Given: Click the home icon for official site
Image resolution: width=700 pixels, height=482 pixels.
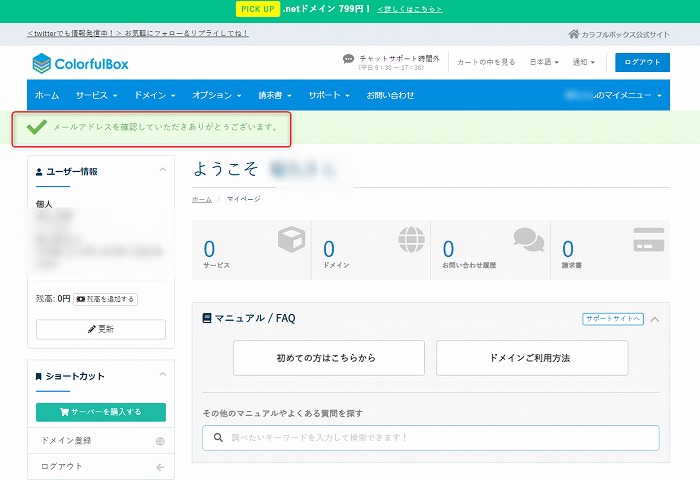Looking at the screenshot, I should pos(573,34).
